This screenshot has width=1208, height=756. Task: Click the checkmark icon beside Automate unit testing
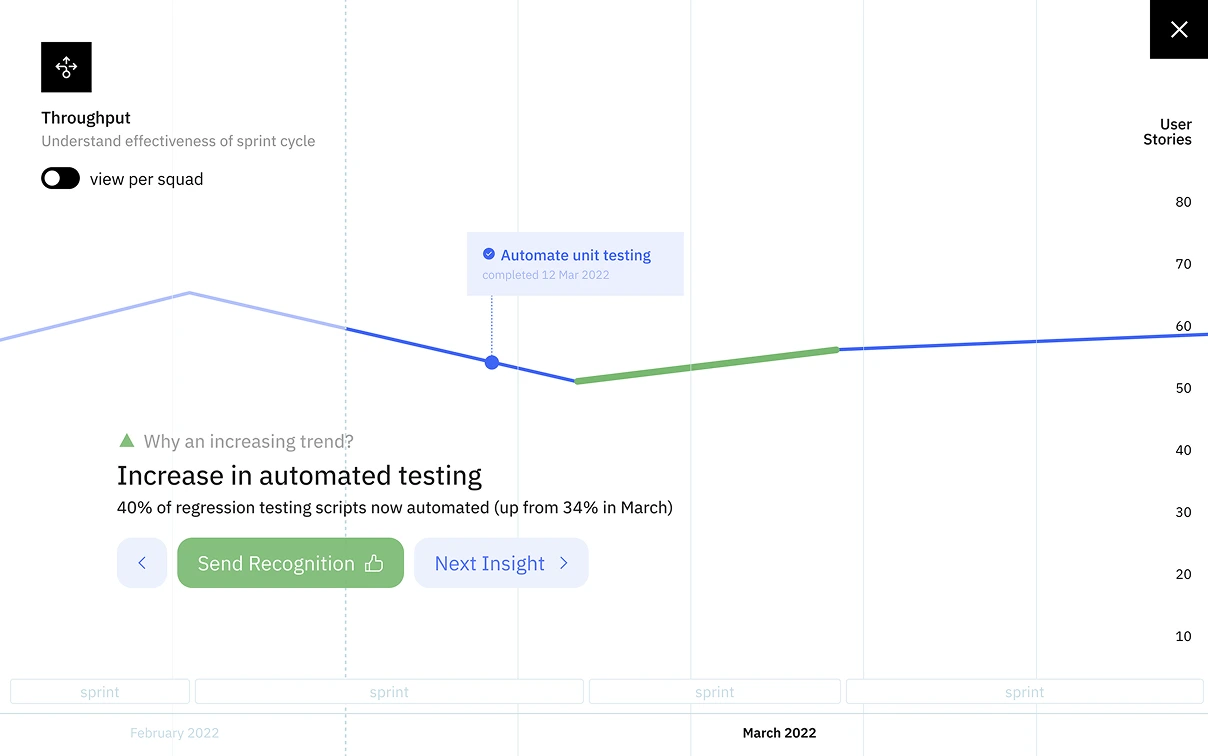(489, 254)
